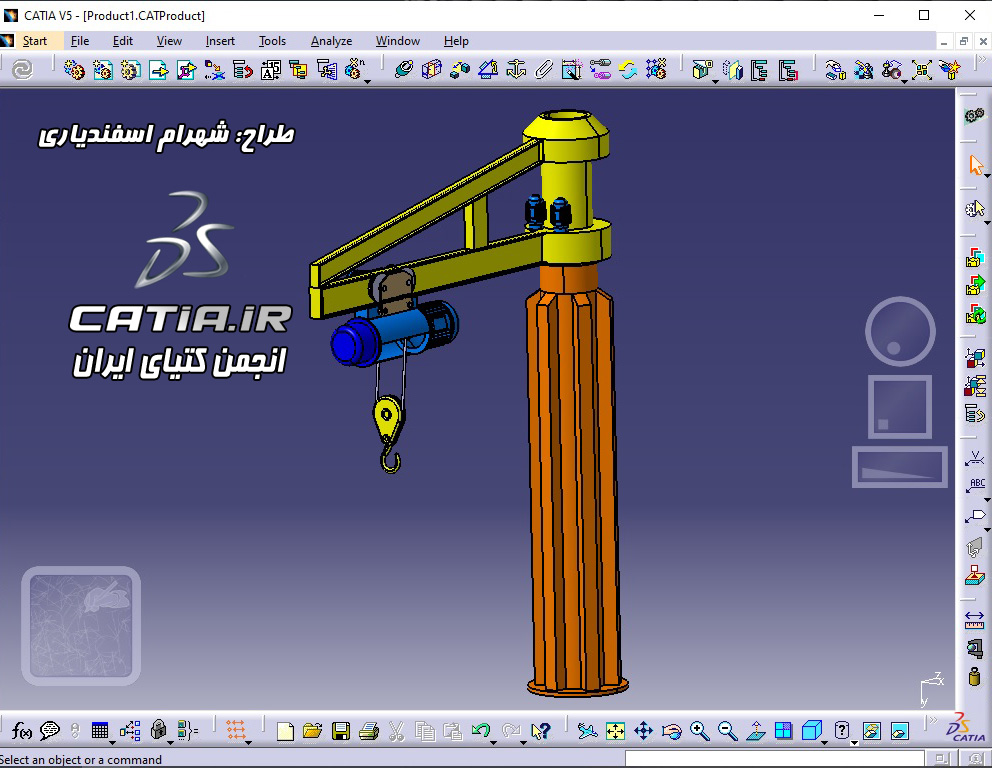Click the Save icon in the standard toolbar
This screenshot has width=992, height=768.
(340, 730)
